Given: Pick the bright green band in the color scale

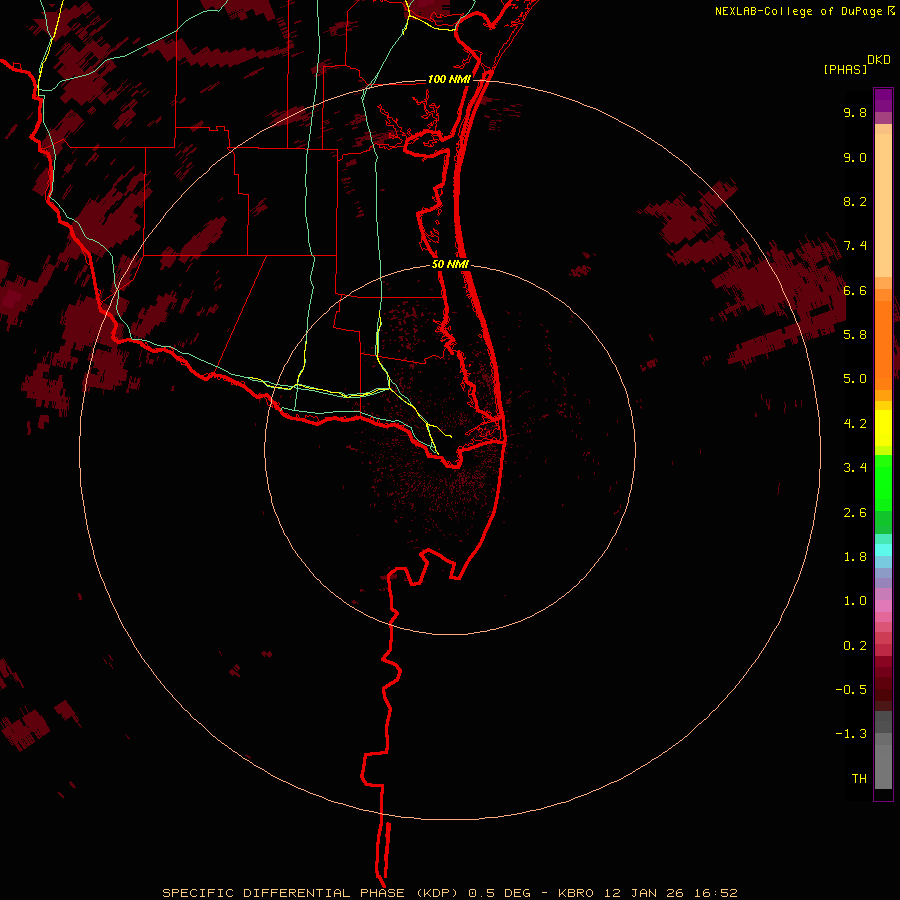Looking at the screenshot, I should (x=883, y=482).
